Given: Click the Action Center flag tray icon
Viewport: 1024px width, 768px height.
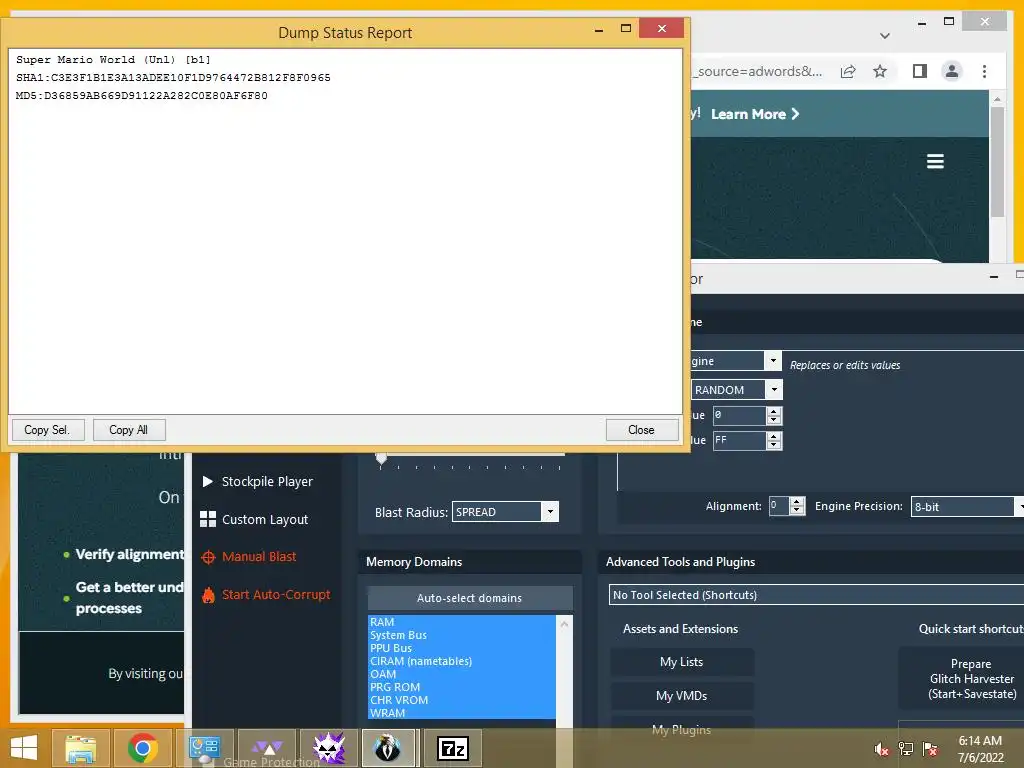Looking at the screenshot, I should click(930, 750).
